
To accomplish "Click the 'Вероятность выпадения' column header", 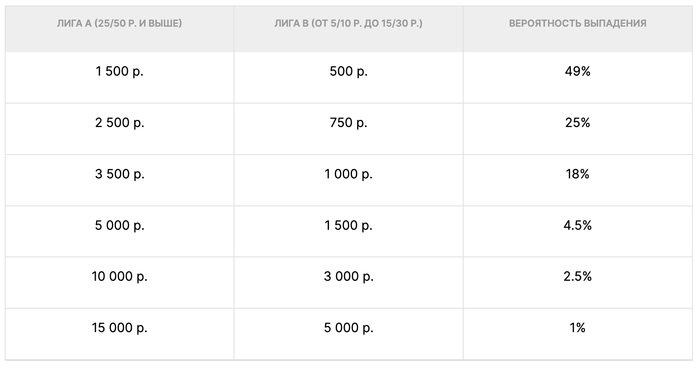I will pos(578,23).
